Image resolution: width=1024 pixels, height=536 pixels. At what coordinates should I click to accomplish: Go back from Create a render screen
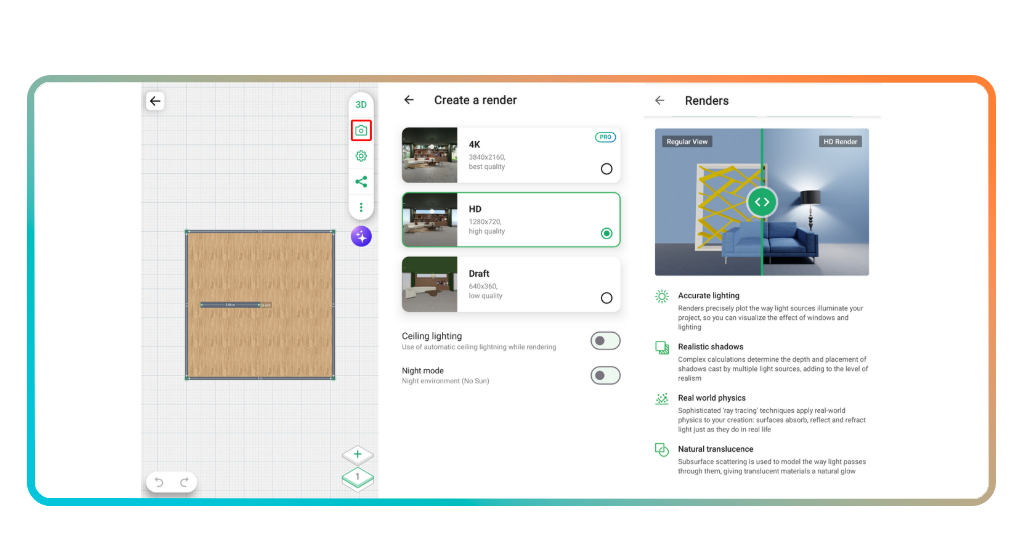tap(409, 100)
